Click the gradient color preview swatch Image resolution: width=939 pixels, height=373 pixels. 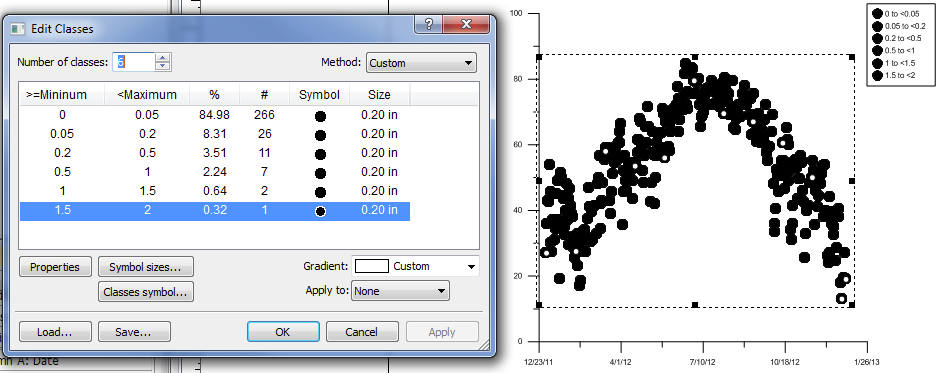[x=371, y=266]
